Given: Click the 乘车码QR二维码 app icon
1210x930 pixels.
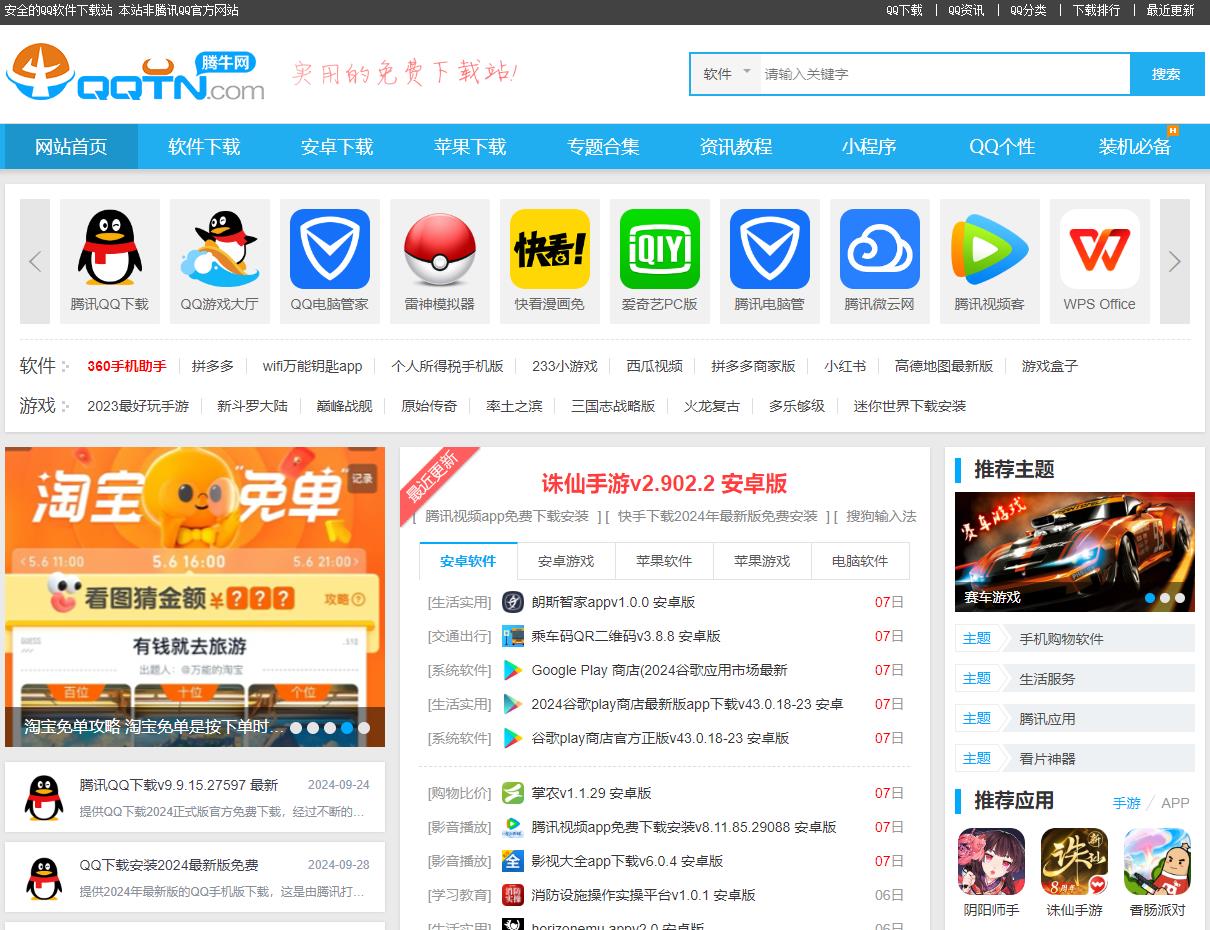Looking at the screenshot, I should 513,636.
